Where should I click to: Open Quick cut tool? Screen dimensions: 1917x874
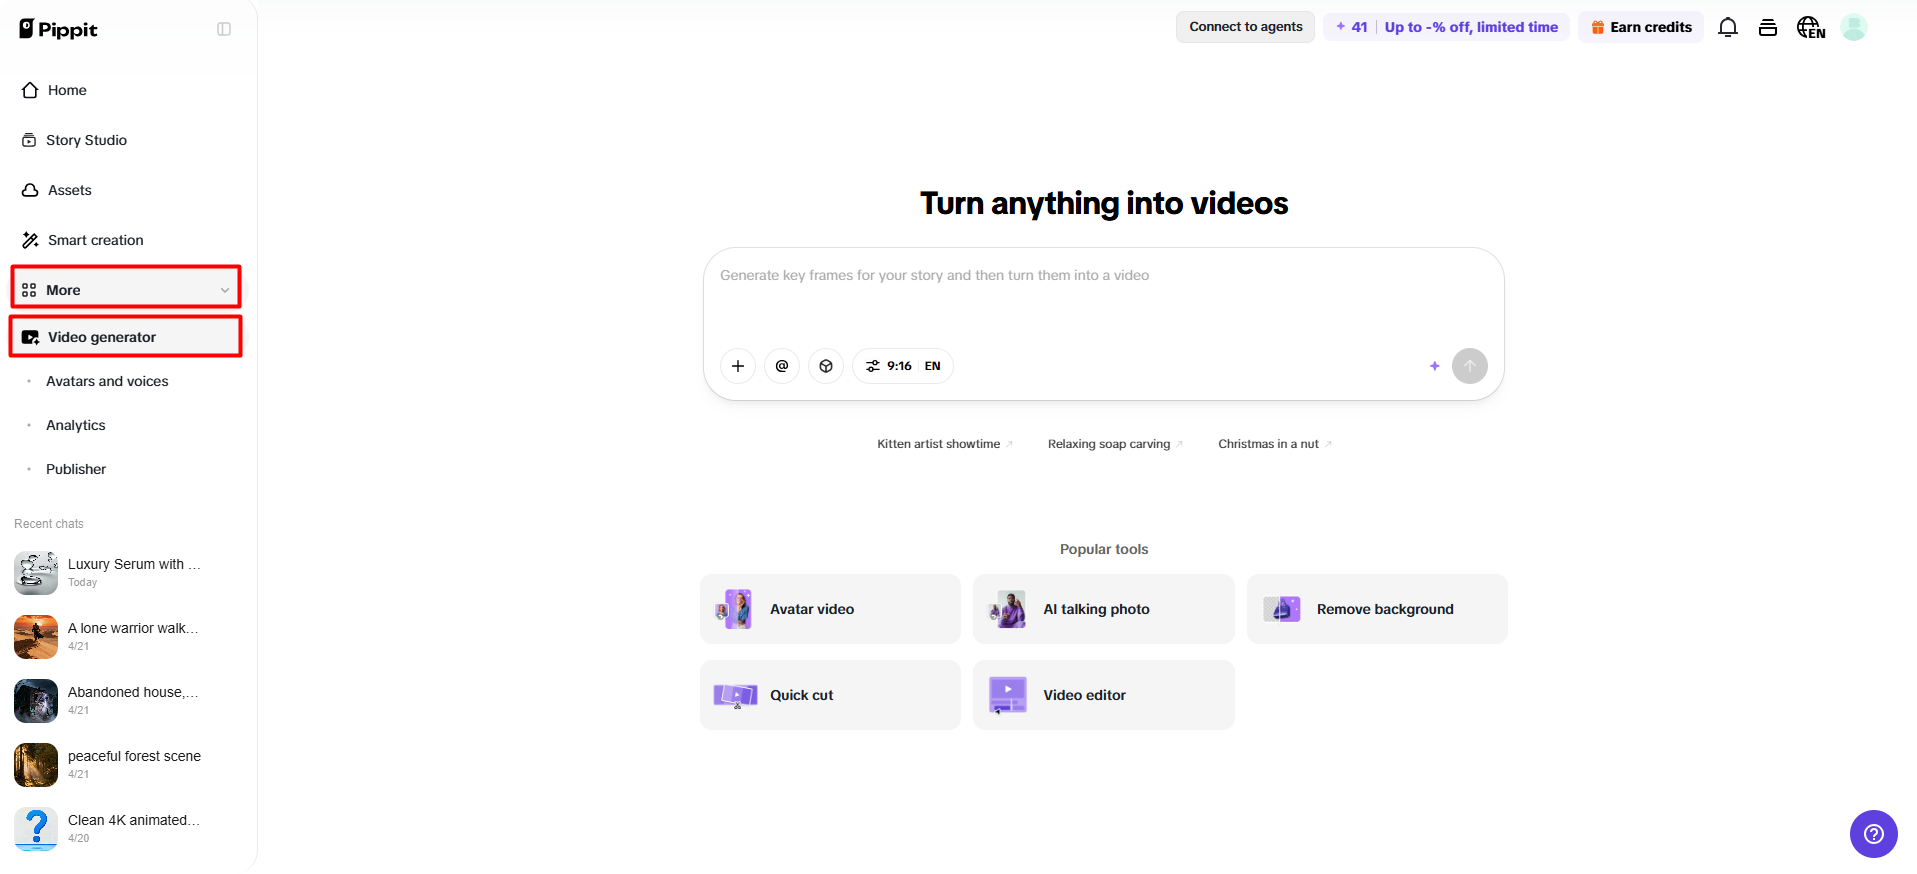click(830, 695)
